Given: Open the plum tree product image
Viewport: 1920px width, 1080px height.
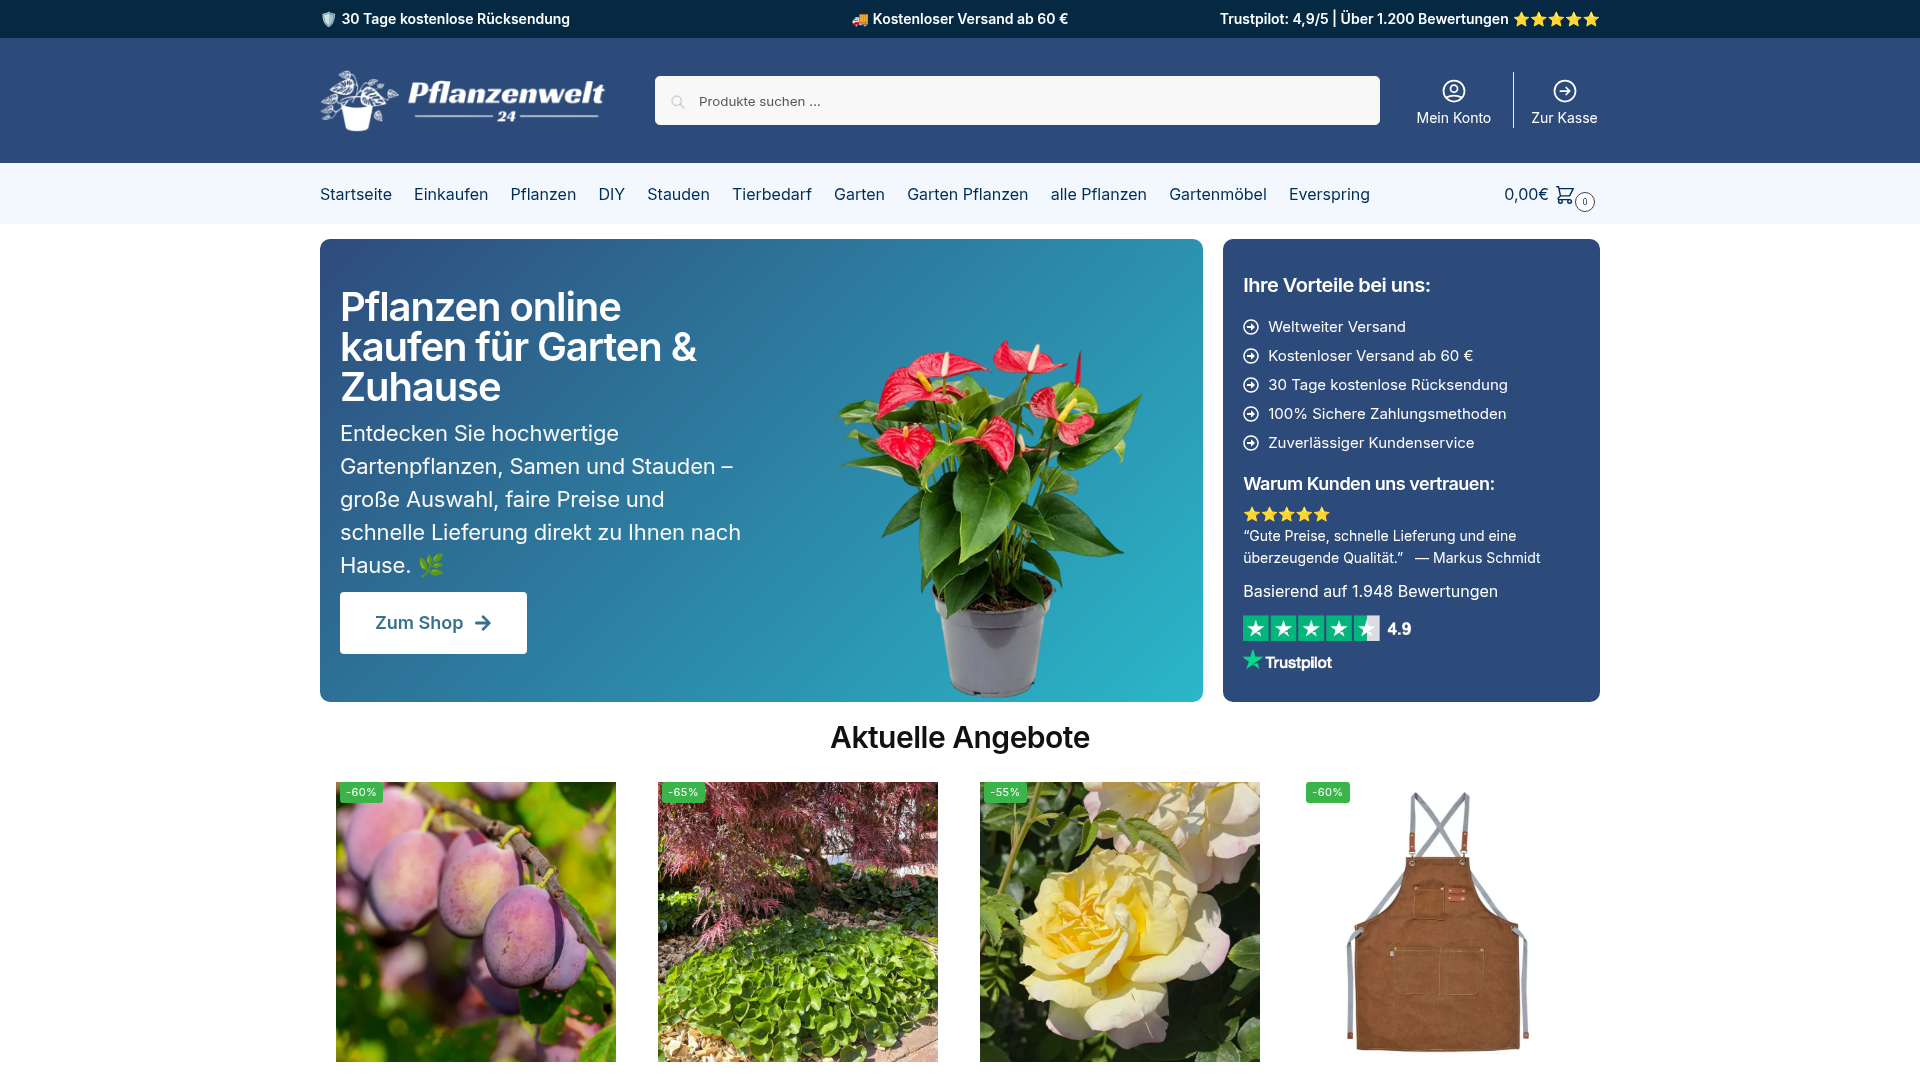Looking at the screenshot, I should pos(476,922).
